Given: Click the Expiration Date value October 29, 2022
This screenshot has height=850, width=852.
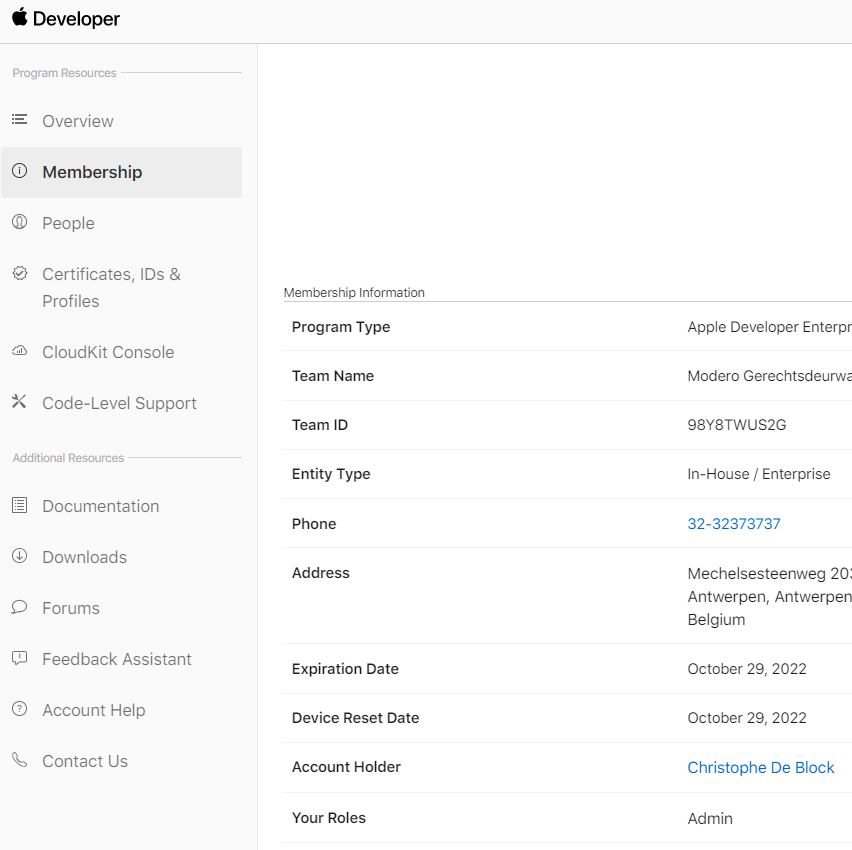Looking at the screenshot, I should click(x=747, y=669).
